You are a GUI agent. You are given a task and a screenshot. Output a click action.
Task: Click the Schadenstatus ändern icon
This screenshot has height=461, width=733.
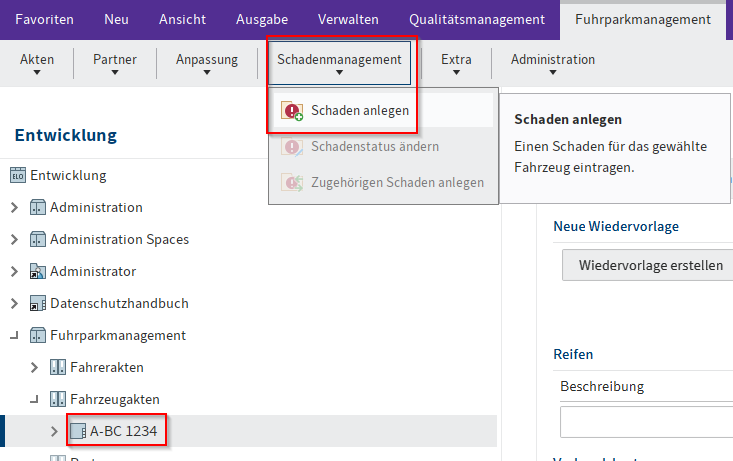click(x=292, y=147)
